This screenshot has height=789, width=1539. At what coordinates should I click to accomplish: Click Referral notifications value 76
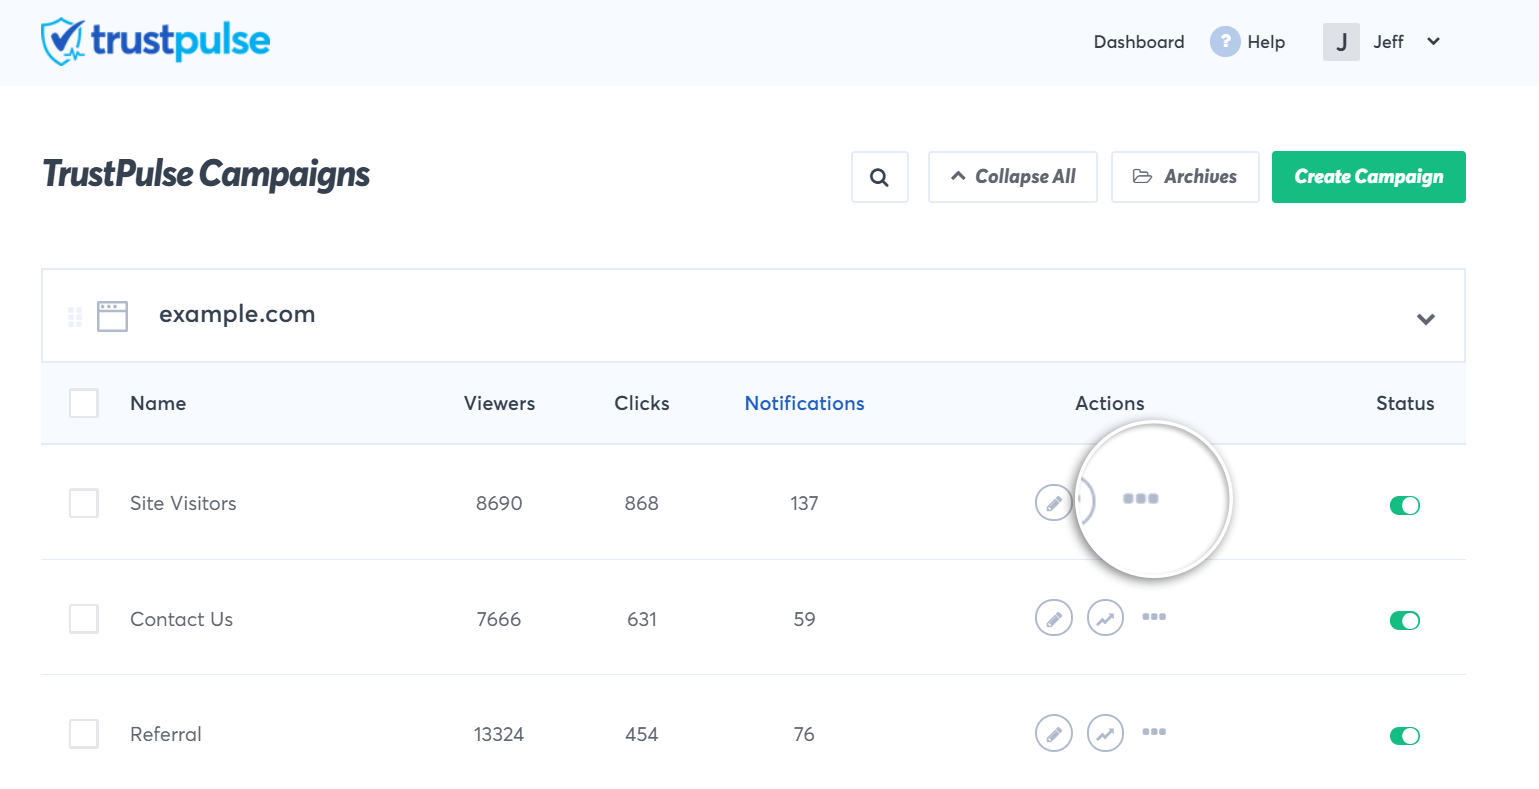click(x=804, y=735)
